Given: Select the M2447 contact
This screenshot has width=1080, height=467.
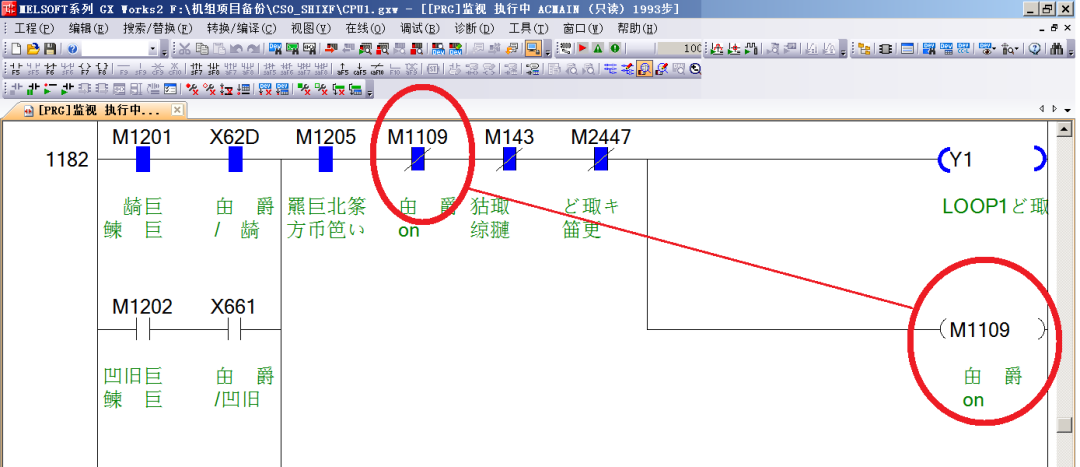Looking at the screenshot, I should click(x=601, y=159).
